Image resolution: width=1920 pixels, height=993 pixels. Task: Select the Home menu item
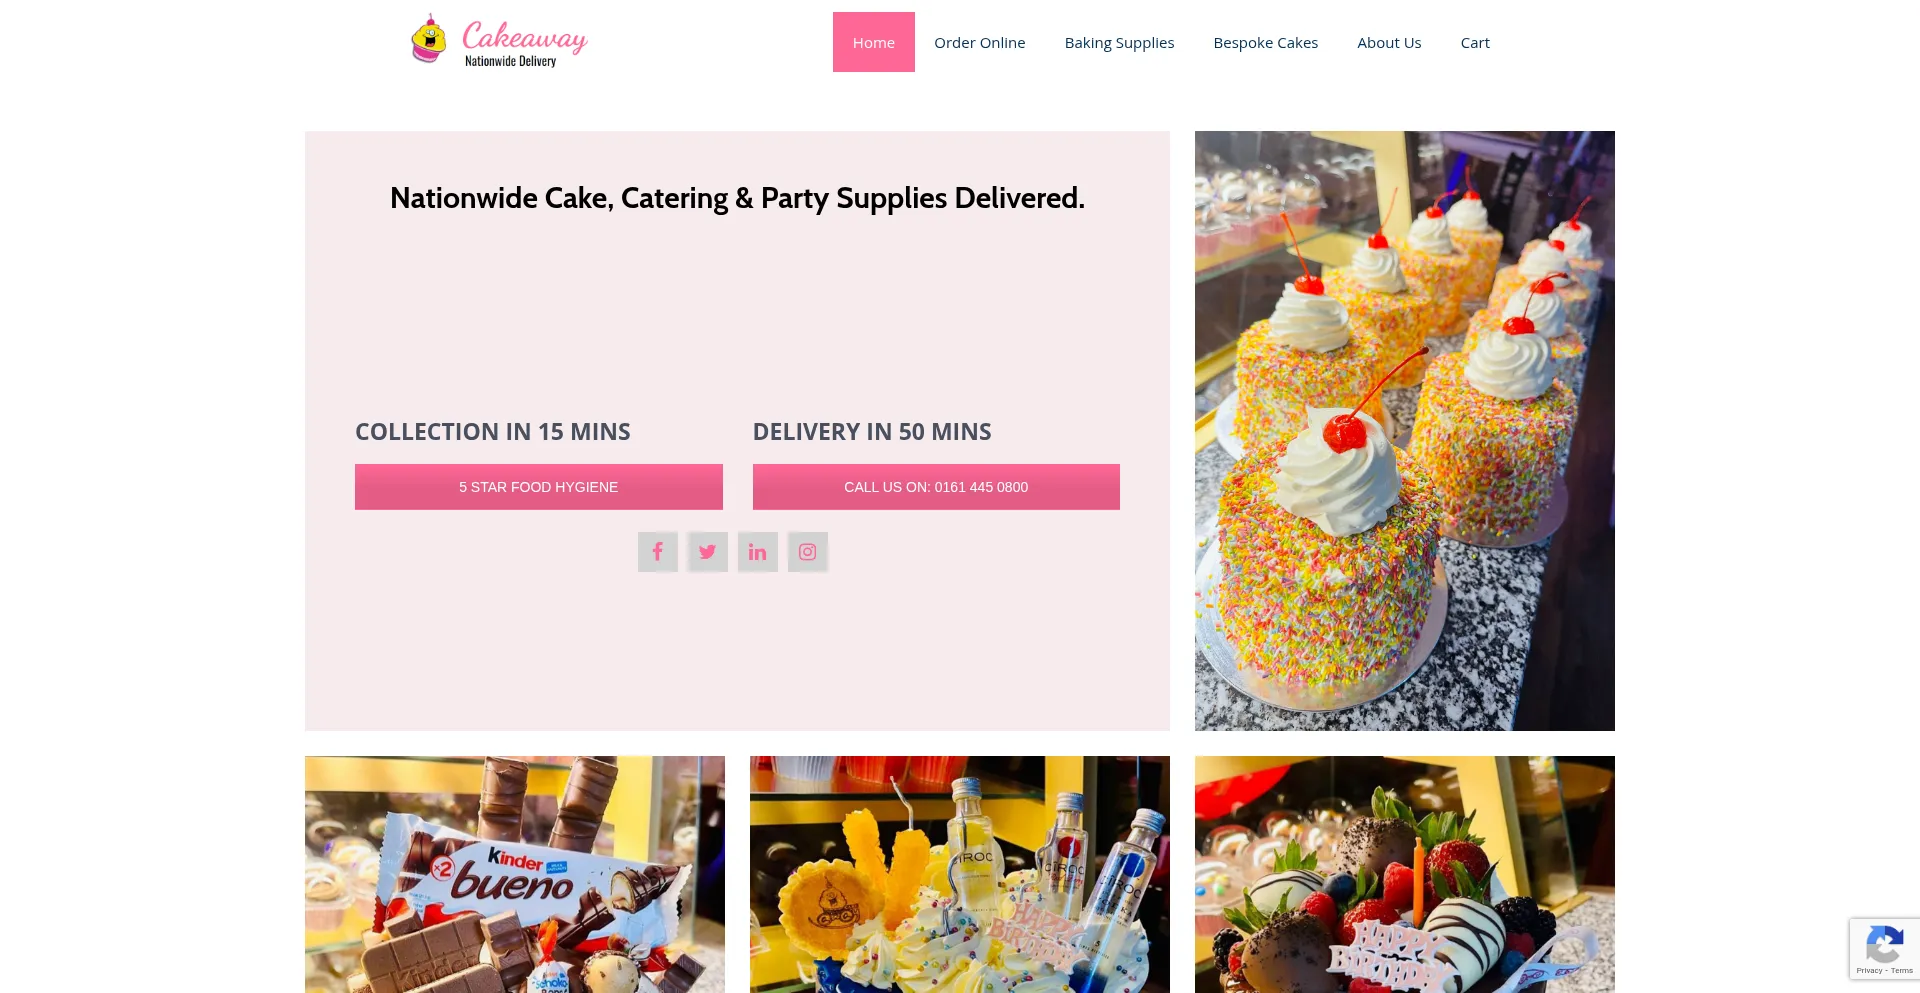click(874, 42)
